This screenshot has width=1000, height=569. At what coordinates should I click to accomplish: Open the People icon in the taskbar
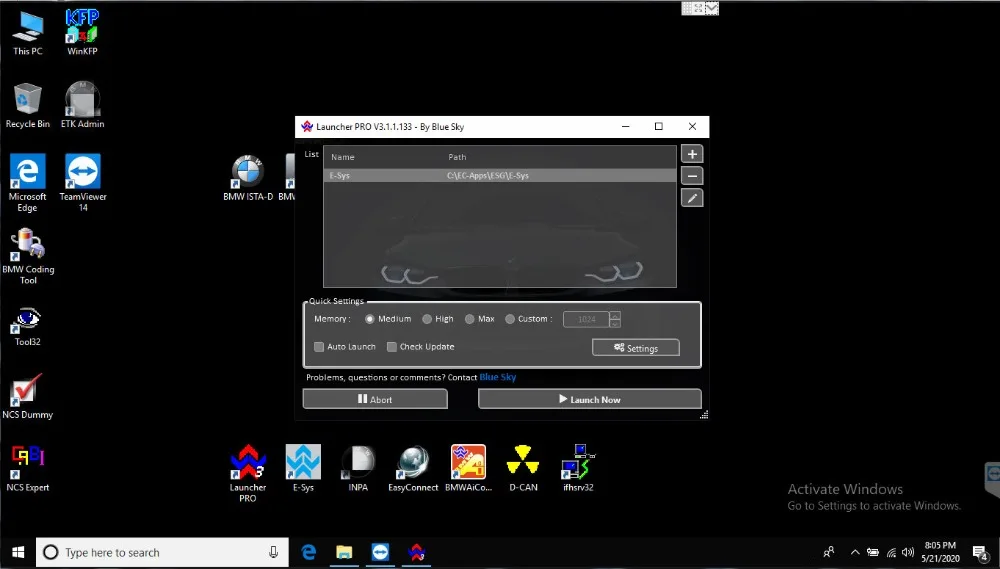tap(828, 552)
